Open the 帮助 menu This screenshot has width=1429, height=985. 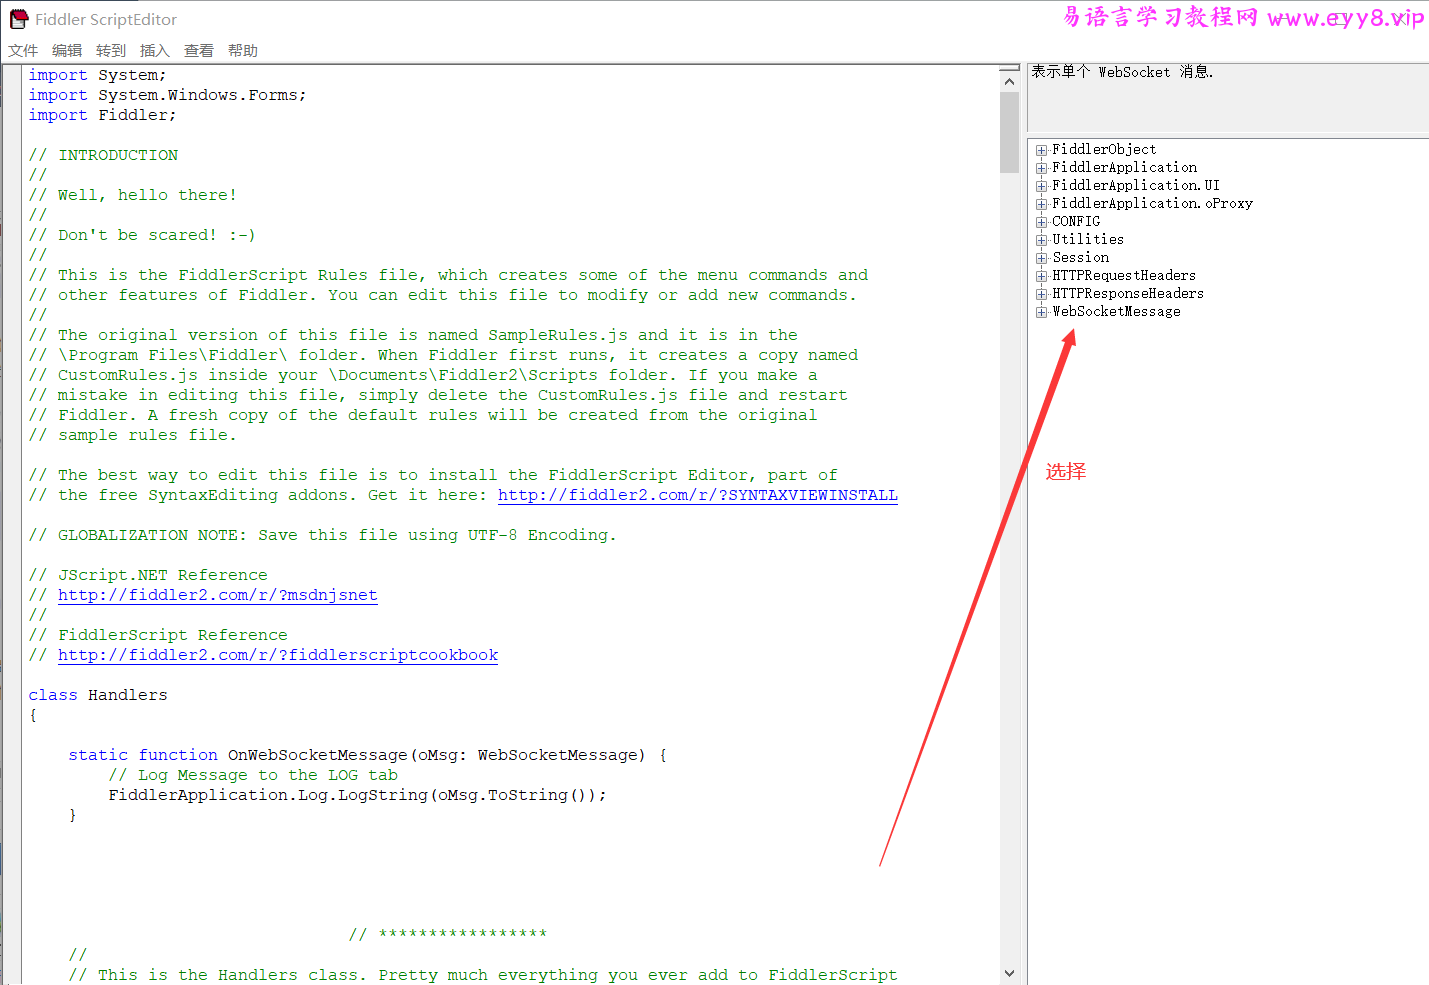coord(243,51)
